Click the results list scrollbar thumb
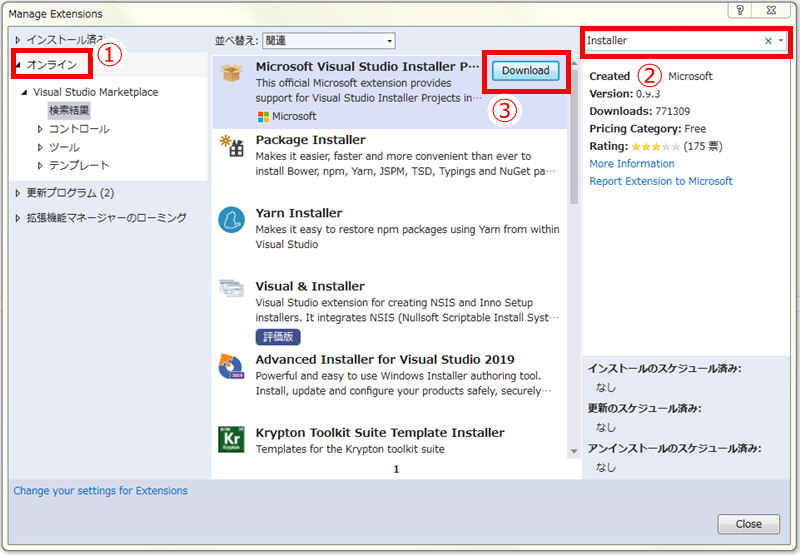This screenshot has height=555, width=800. pos(574,137)
